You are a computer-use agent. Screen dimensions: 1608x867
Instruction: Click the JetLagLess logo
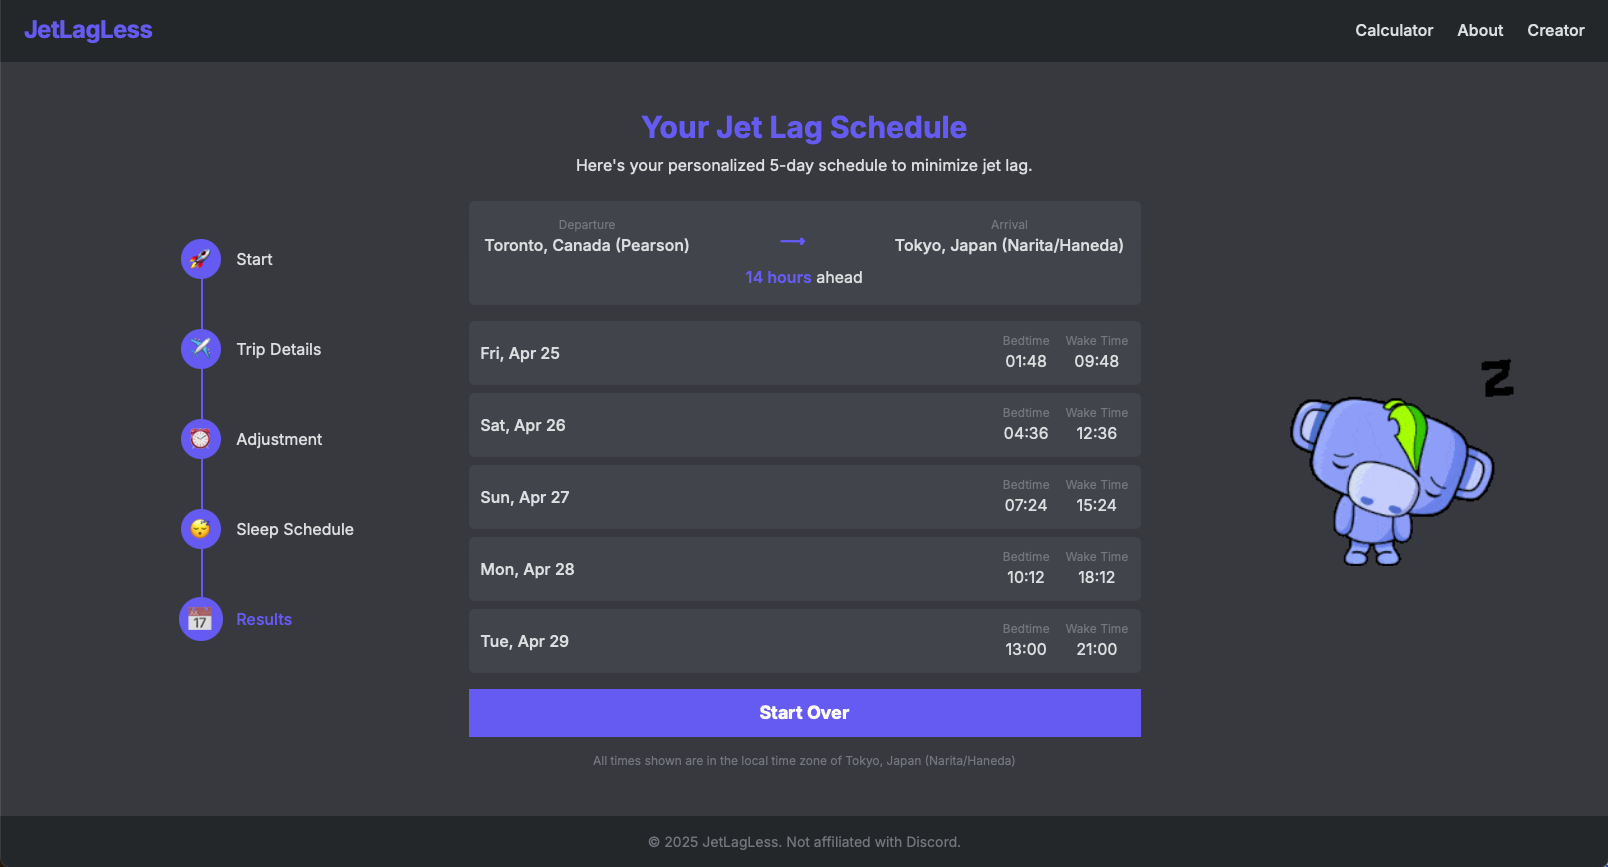pos(88,30)
